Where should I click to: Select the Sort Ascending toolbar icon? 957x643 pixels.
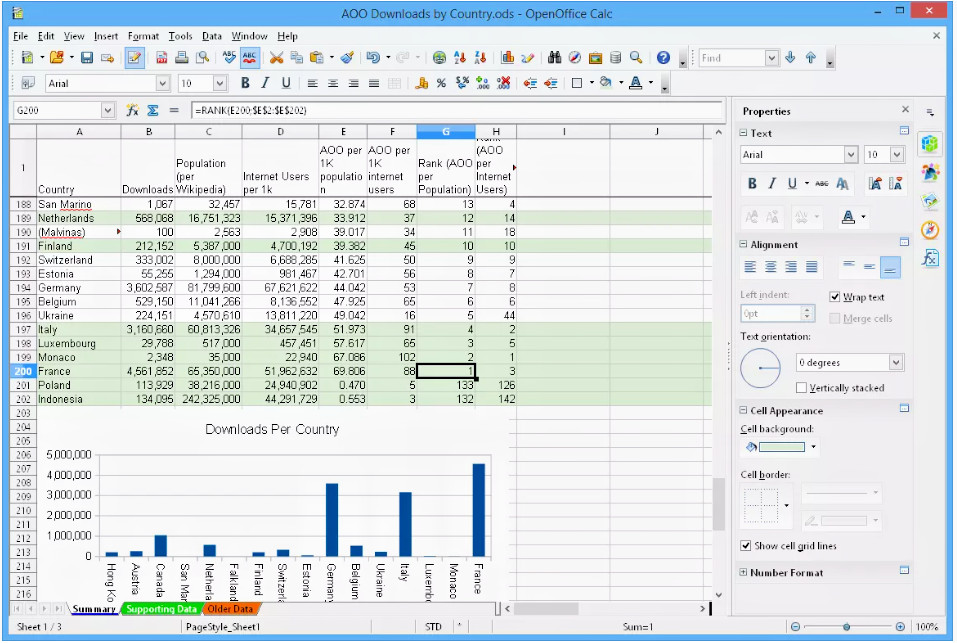458,58
